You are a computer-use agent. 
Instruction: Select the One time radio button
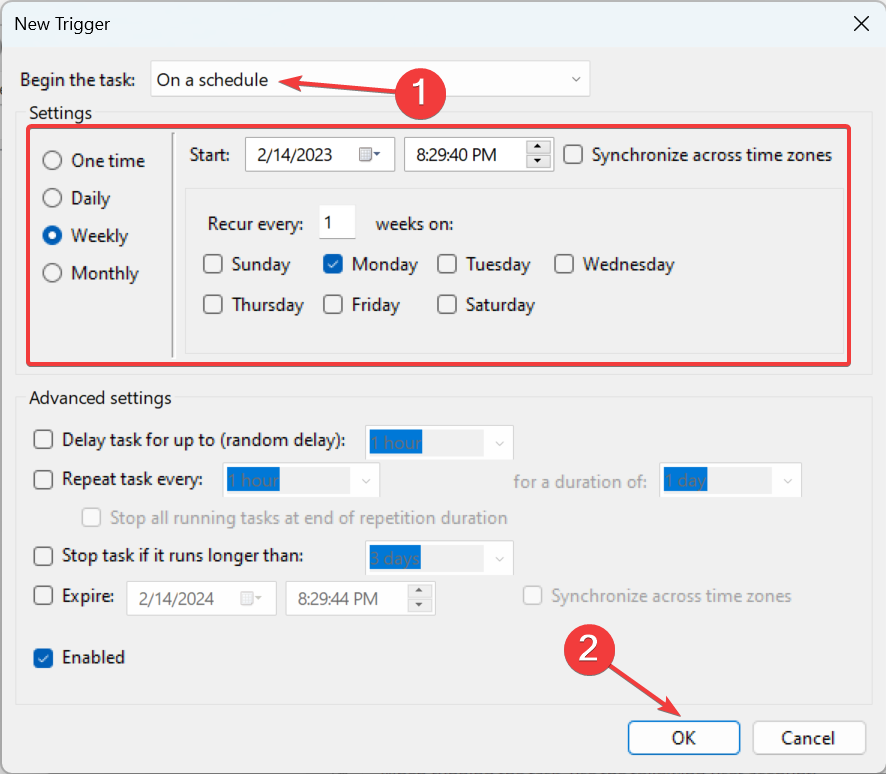click(x=53, y=160)
